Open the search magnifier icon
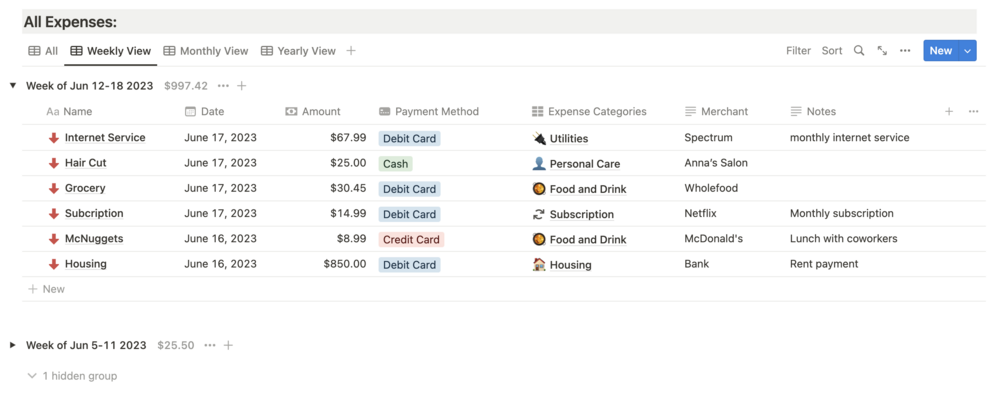Viewport: 1005px width, 398px height. coord(859,51)
